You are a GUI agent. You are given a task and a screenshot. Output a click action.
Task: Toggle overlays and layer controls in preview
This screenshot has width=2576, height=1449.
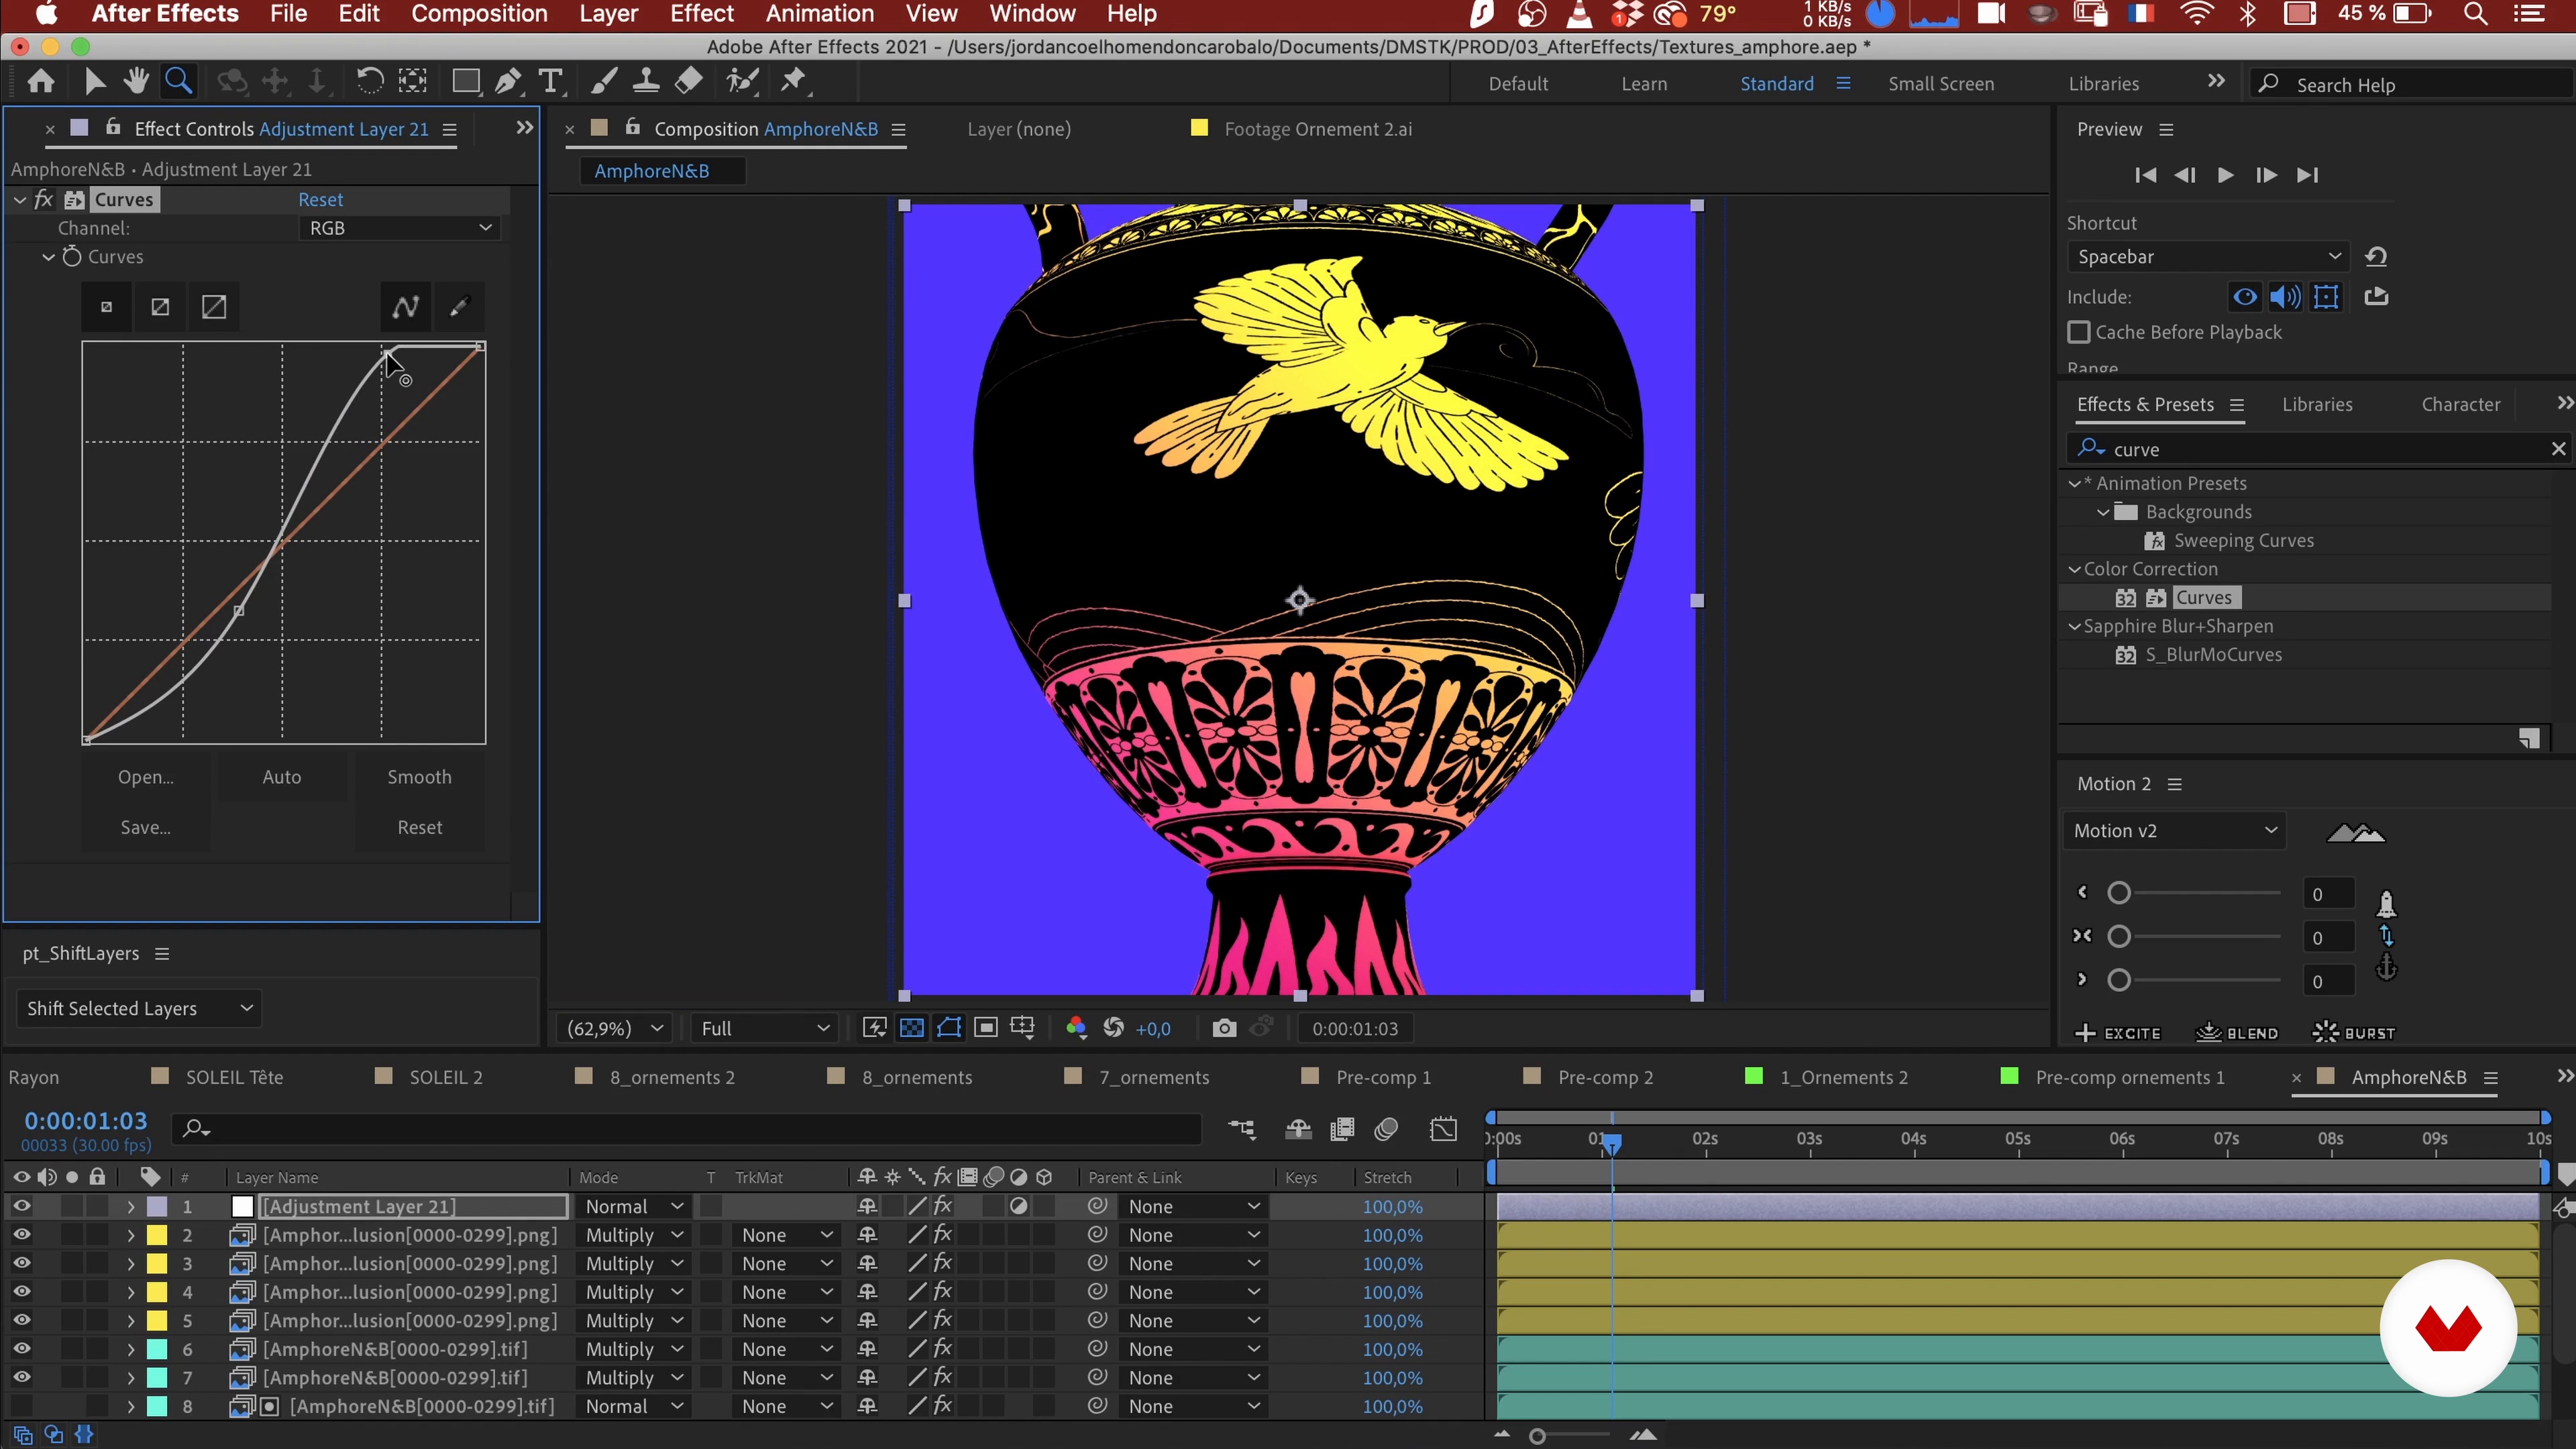coord(2327,297)
